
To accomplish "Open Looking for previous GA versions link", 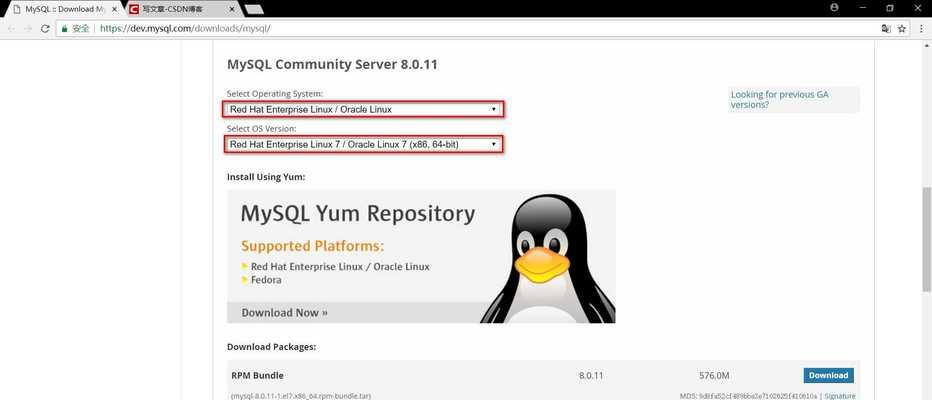I will tap(779, 99).
